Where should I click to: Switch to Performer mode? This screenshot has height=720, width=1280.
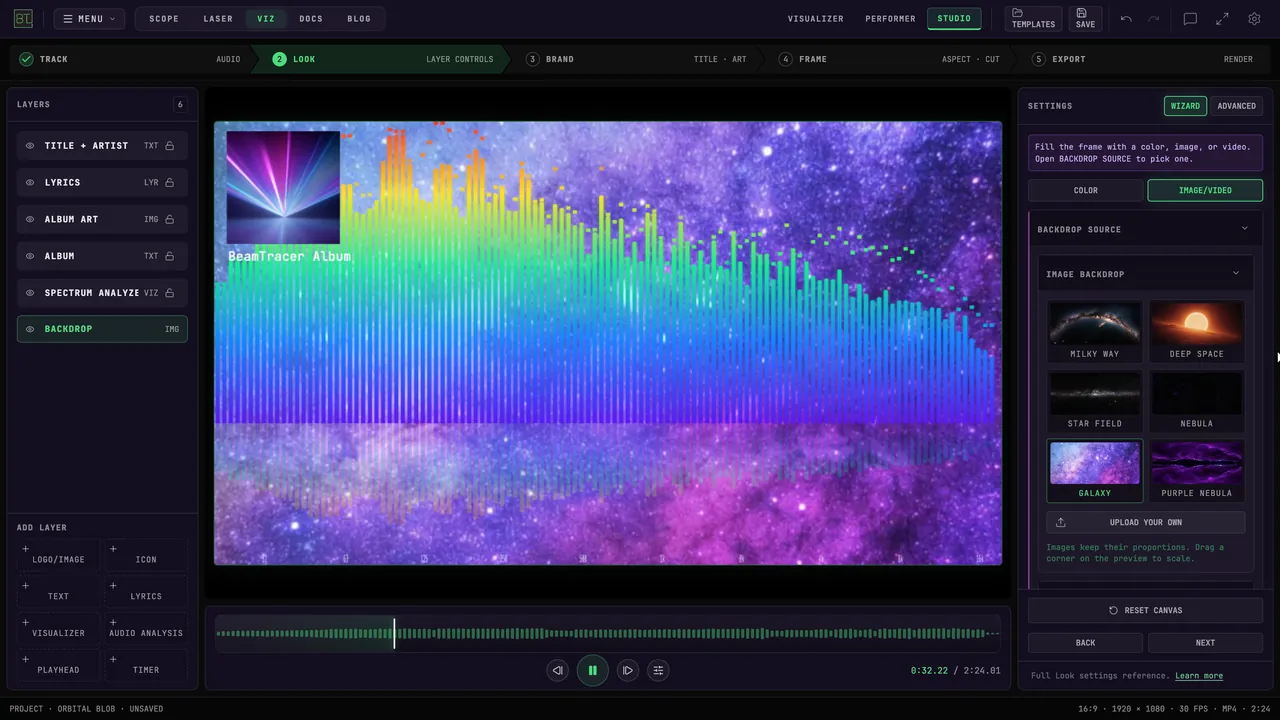[x=890, y=18]
